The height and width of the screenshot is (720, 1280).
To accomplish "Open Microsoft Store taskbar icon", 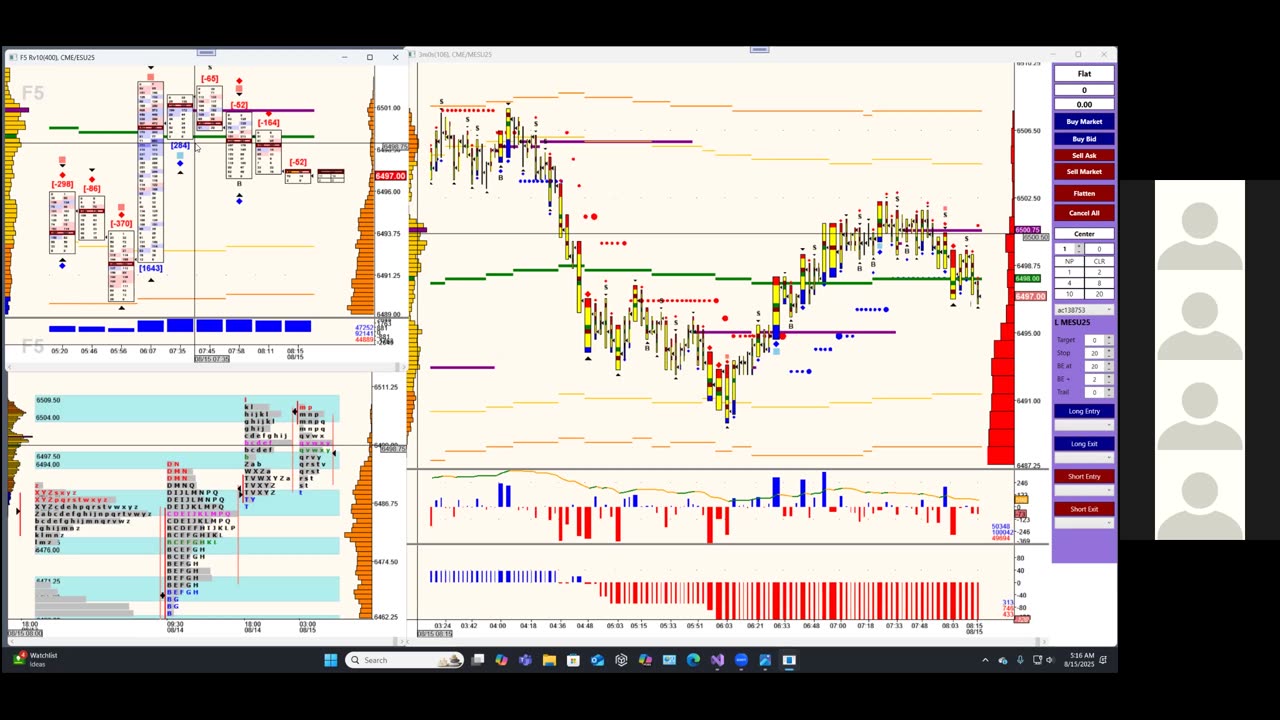I will pyautogui.click(x=573, y=660).
